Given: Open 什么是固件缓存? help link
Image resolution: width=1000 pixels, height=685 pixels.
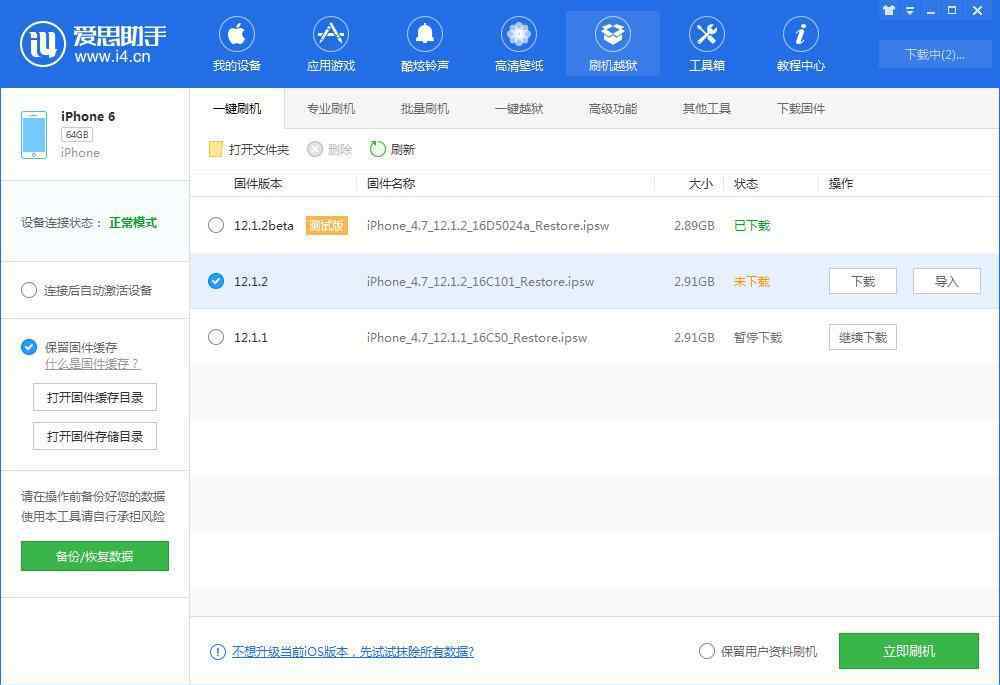Looking at the screenshot, I should (92, 364).
